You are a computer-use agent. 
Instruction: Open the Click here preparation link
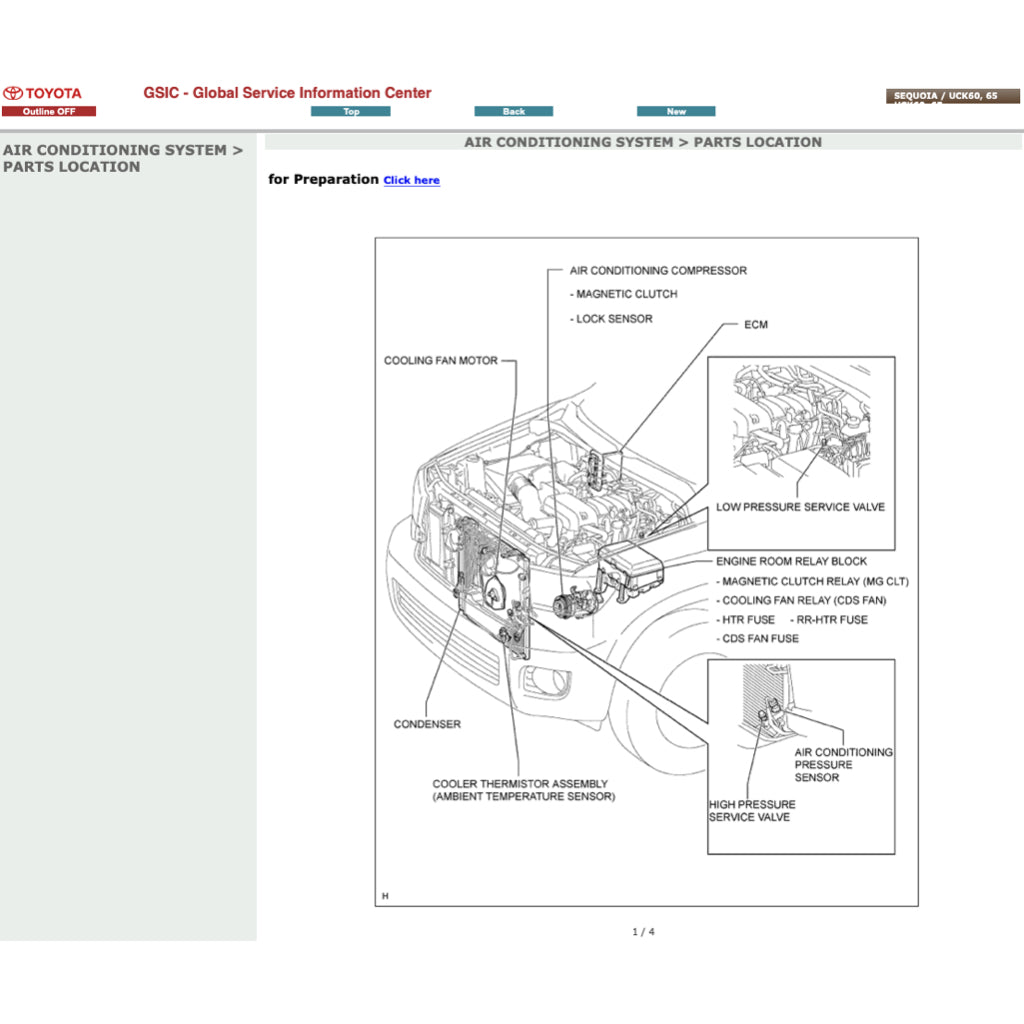pos(411,180)
